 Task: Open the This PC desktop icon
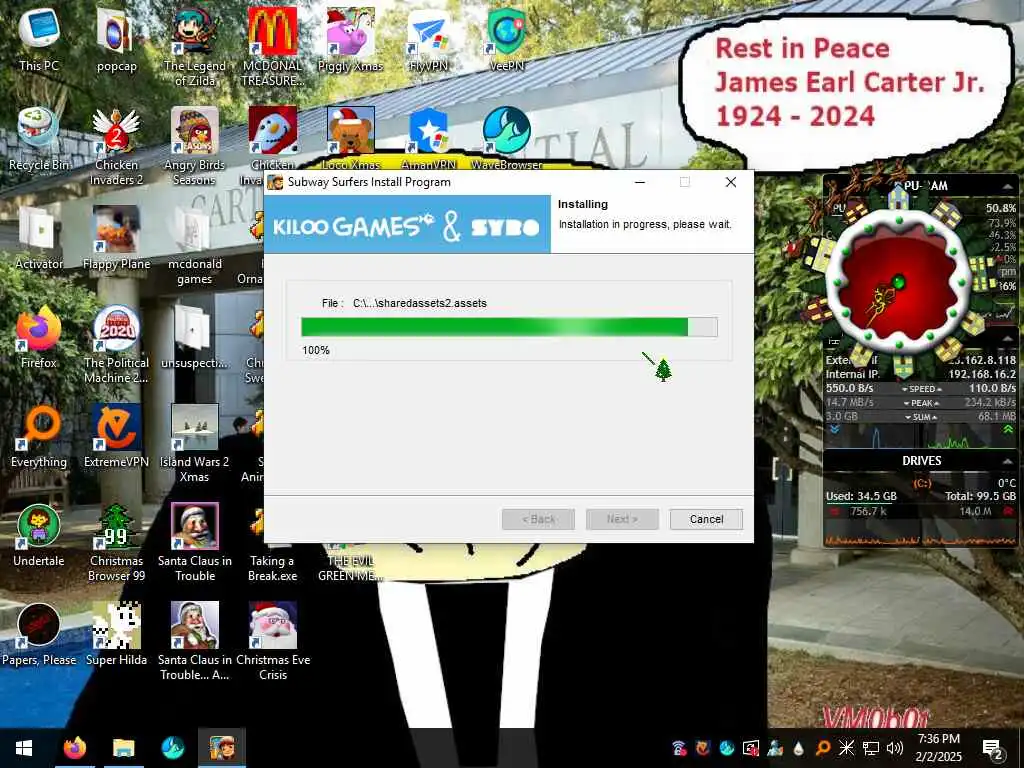39,39
